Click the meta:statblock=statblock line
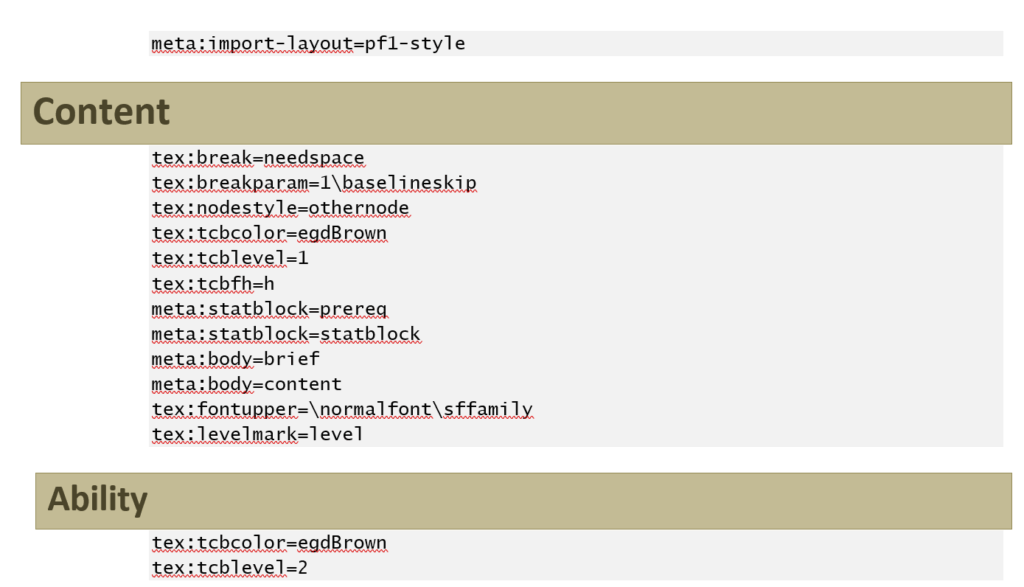 coord(286,334)
